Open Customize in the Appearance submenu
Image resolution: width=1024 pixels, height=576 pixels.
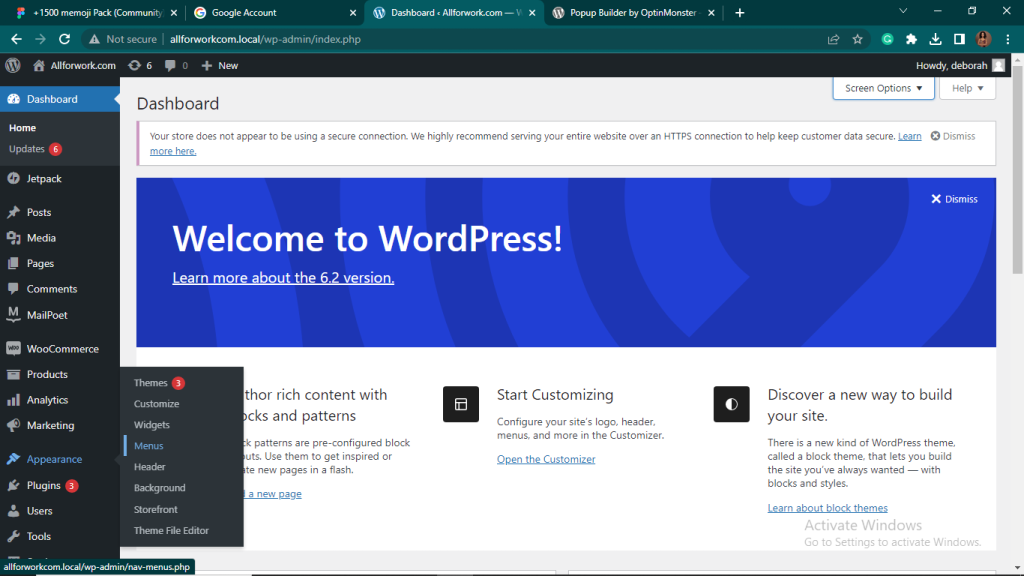pyautogui.click(x=157, y=404)
